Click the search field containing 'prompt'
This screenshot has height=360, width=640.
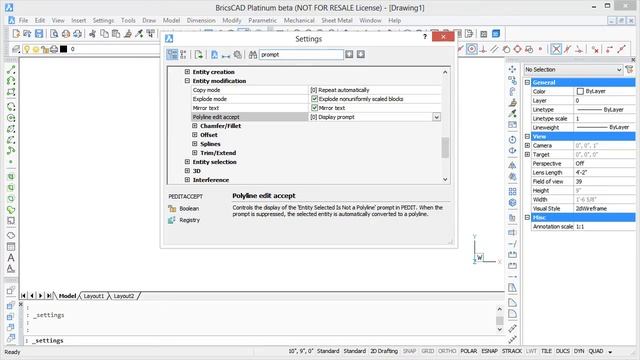click(301, 54)
